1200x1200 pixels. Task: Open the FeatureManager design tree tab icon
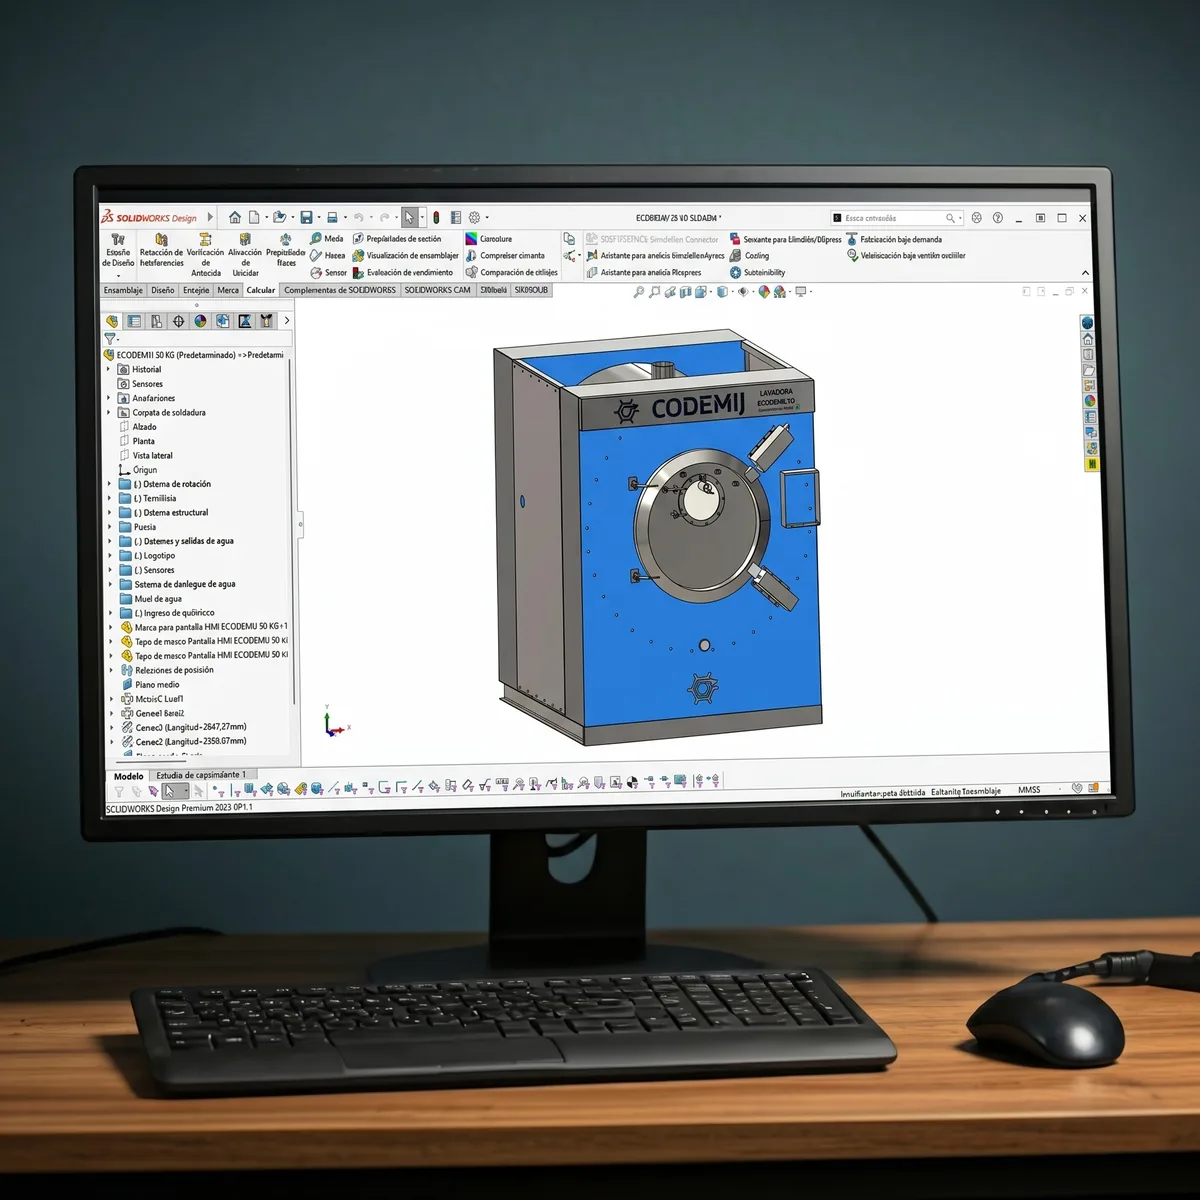112,321
